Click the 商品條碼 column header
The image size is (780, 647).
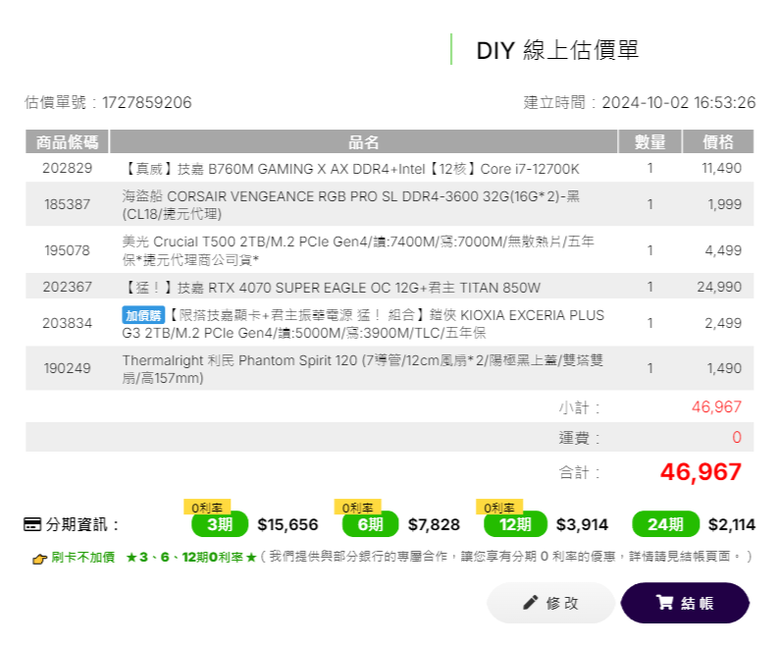[x=67, y=142]
